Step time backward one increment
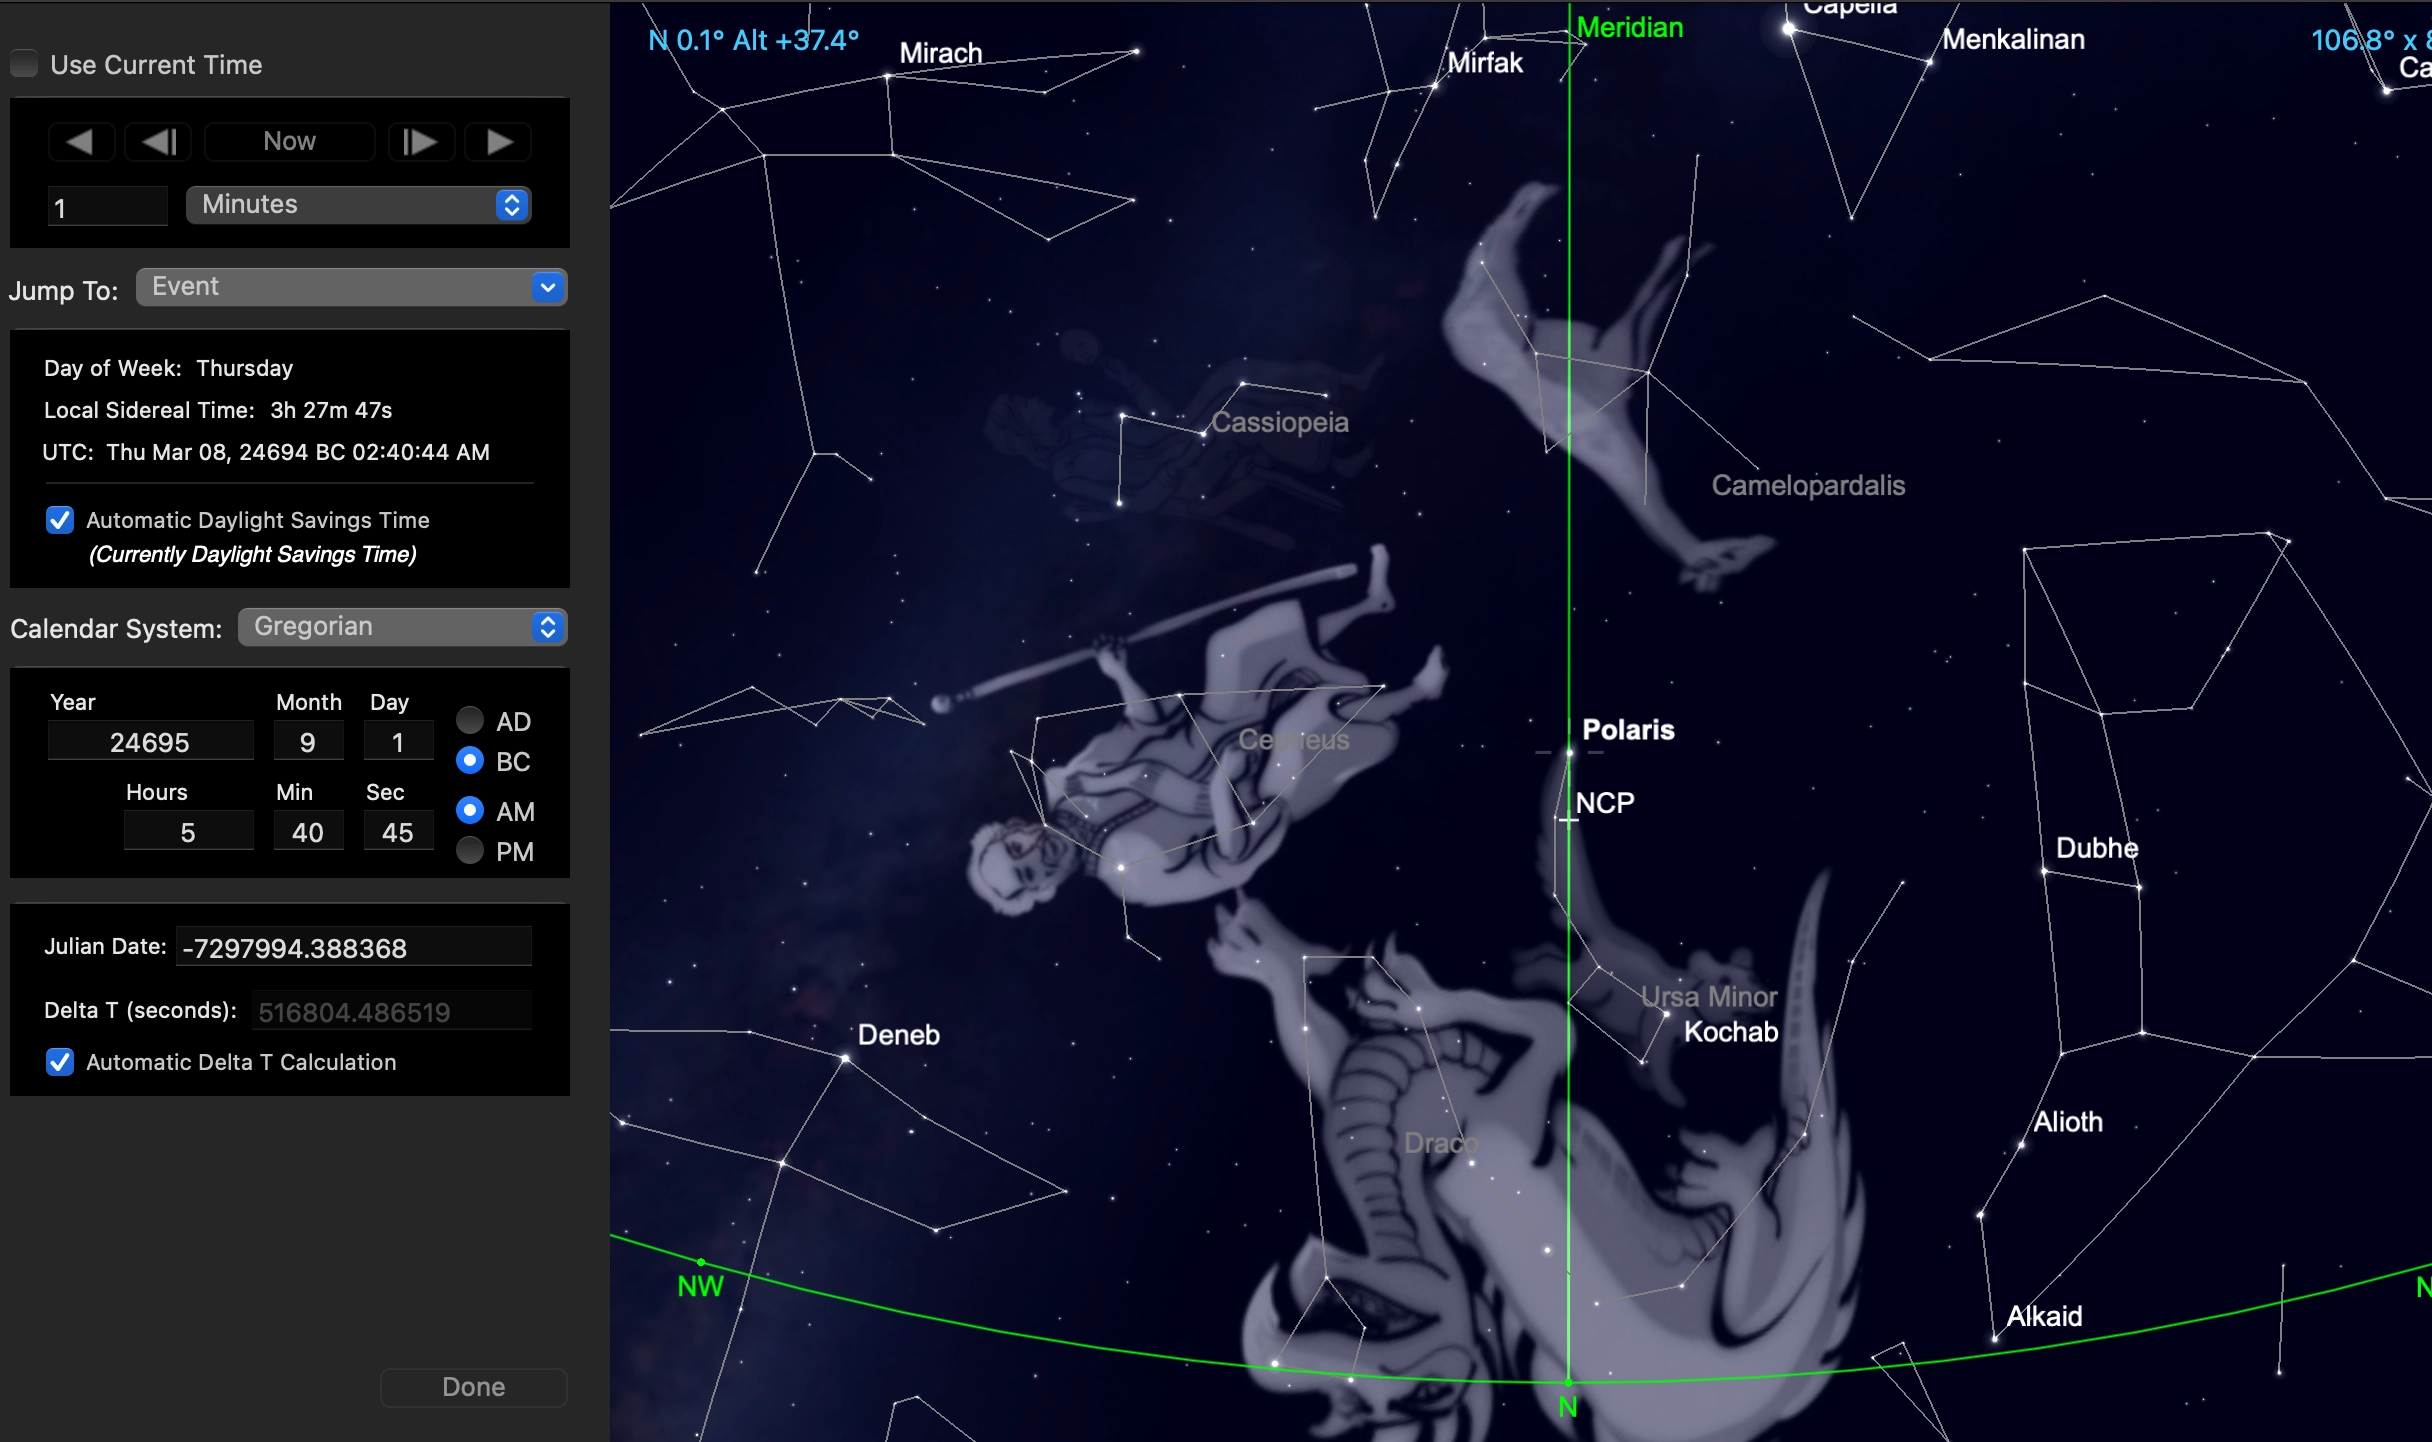The height and width of the screenshot is (1442, 2432). 160,142
